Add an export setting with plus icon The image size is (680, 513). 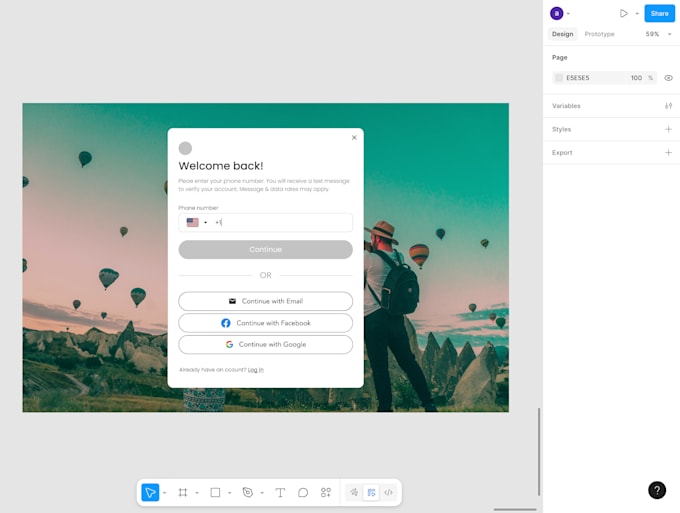668,153
